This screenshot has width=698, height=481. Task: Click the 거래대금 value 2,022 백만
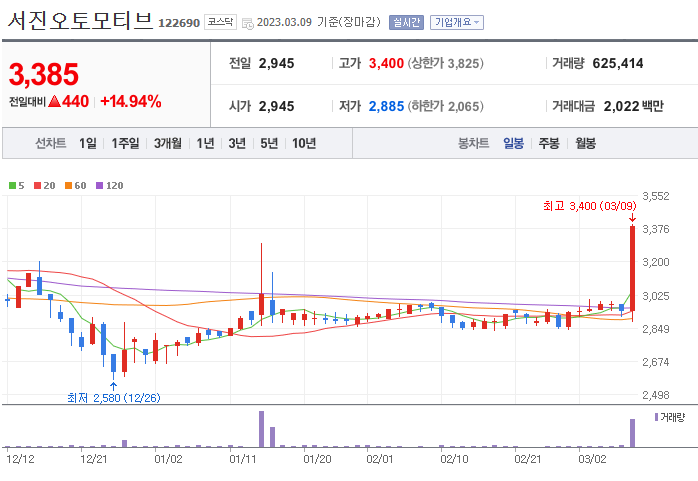633,106
